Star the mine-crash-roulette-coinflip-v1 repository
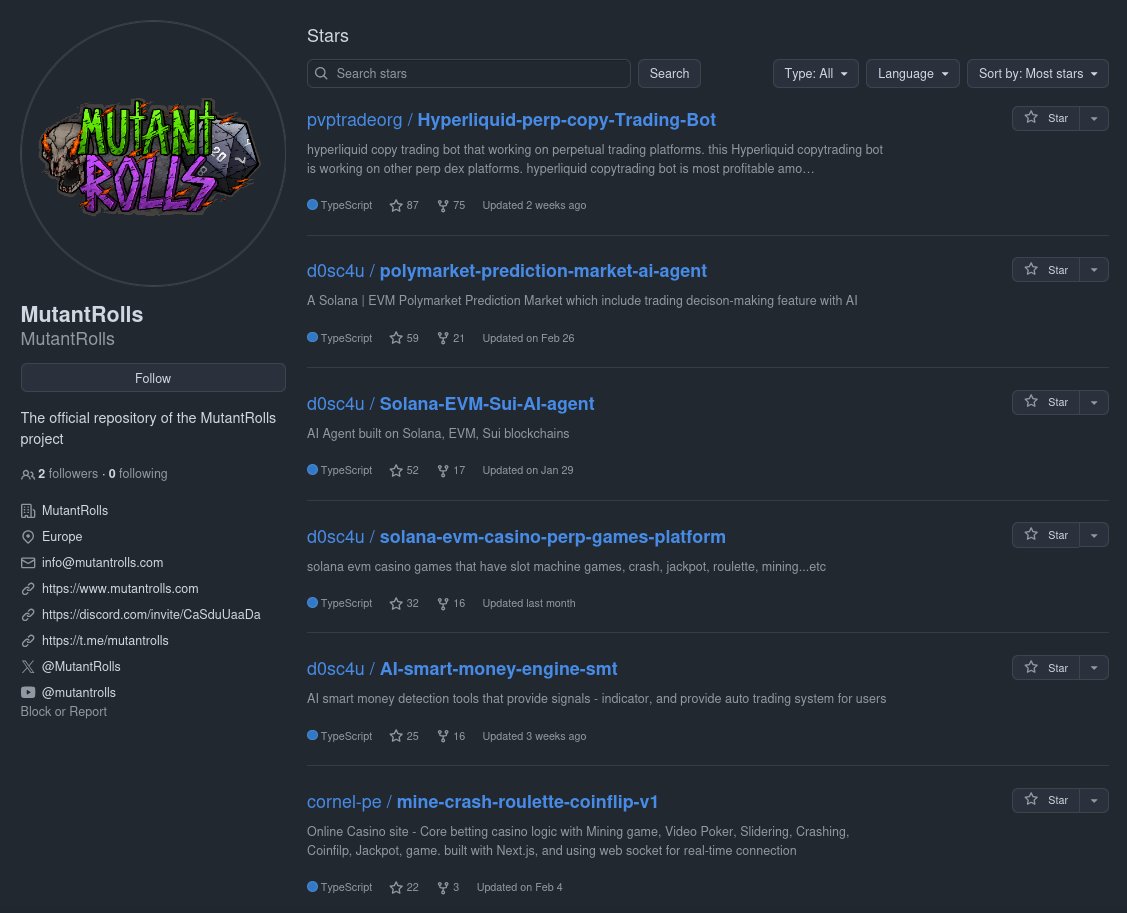The height and width of the screenshot is (913, 1127). pos(1046,800)
